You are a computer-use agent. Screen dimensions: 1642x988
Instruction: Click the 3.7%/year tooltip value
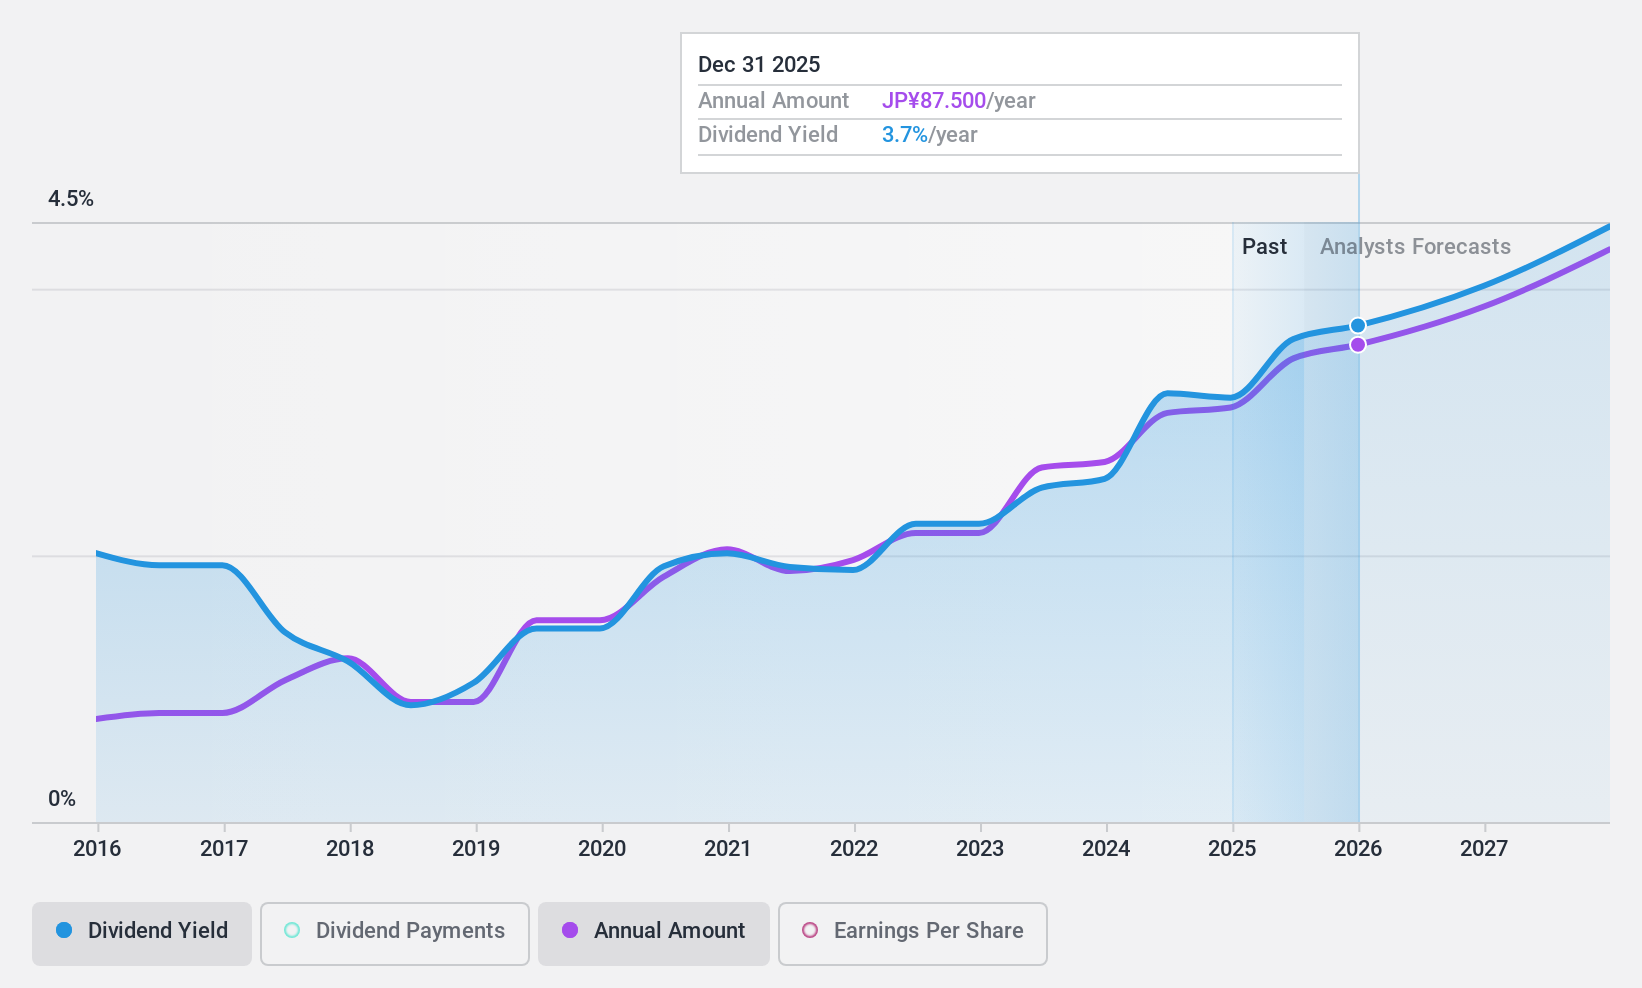click(x=929, y=135)
